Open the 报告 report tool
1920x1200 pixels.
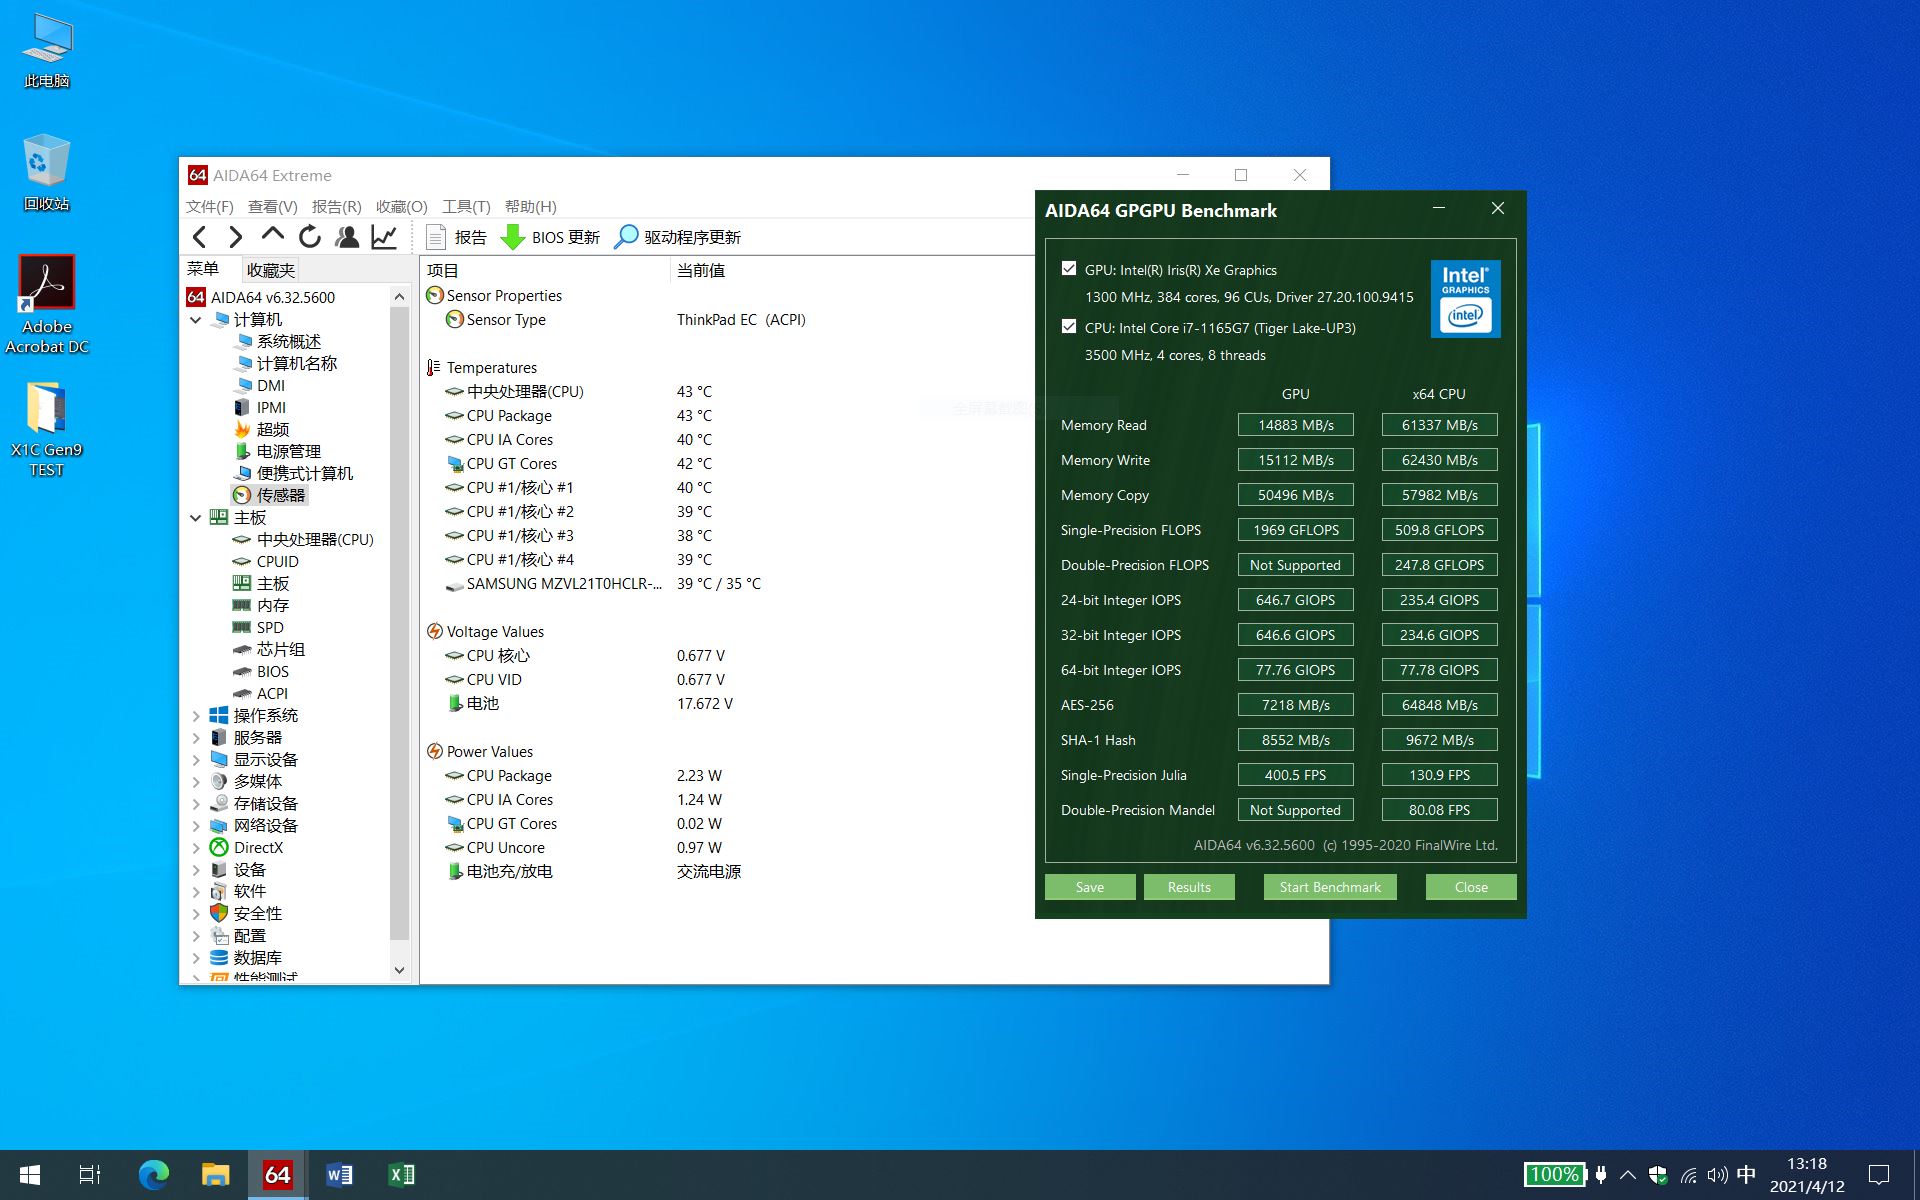tap(456, 237)
